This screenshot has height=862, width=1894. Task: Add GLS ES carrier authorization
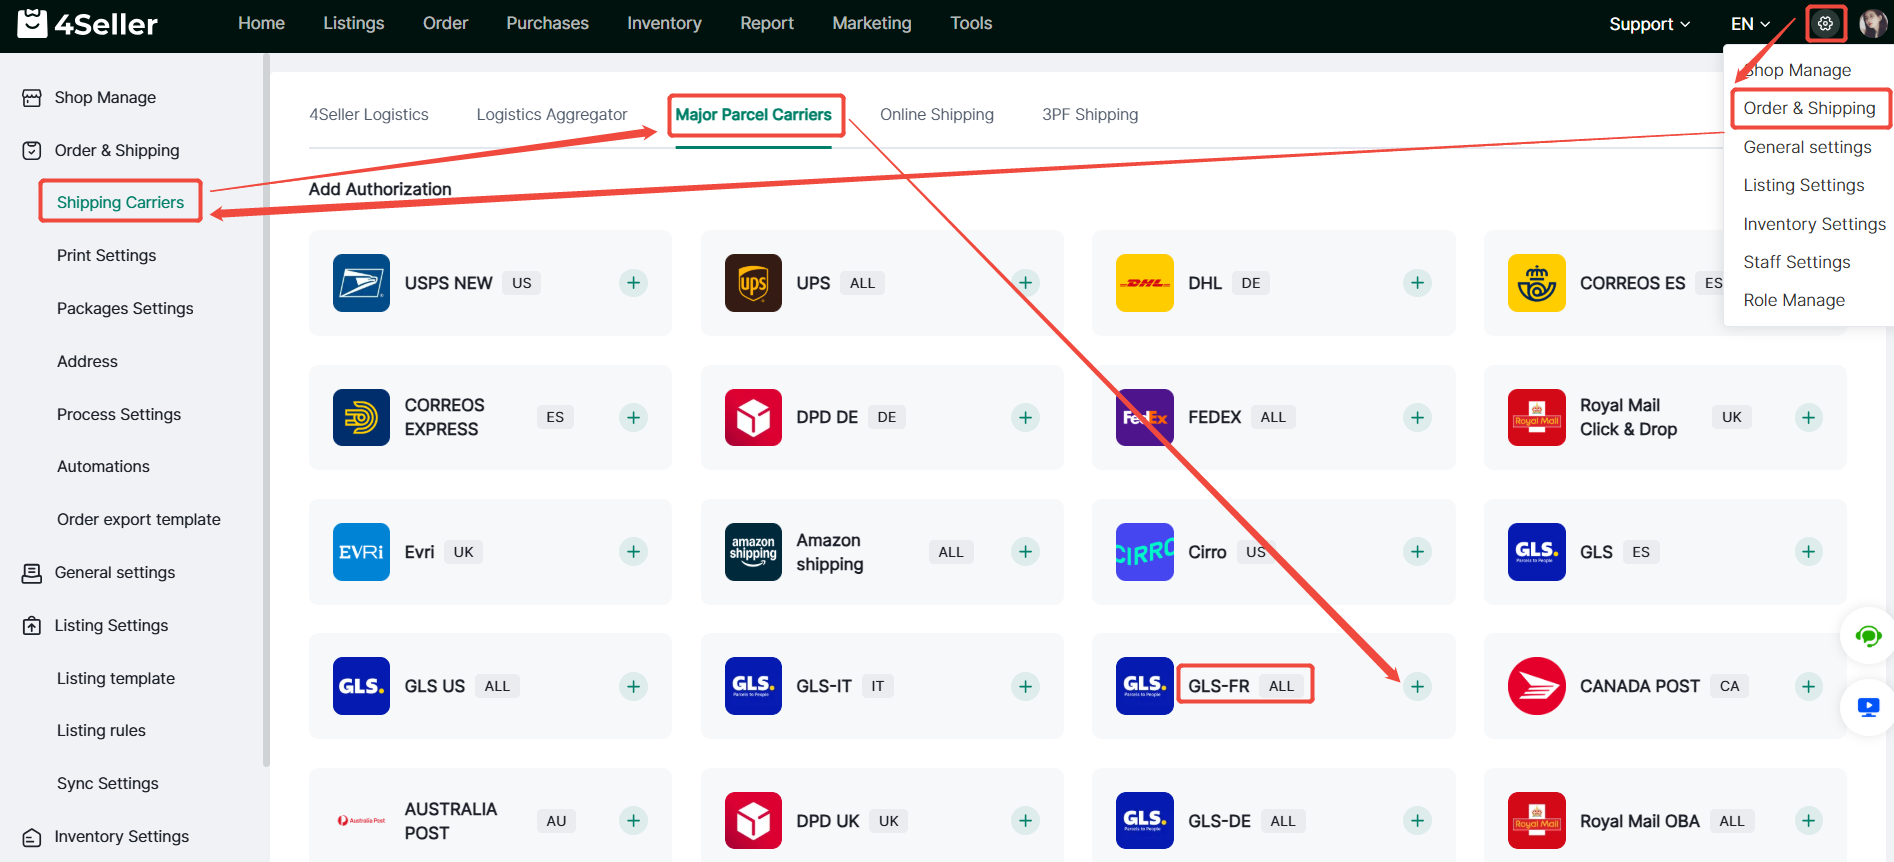point(1808,552)
